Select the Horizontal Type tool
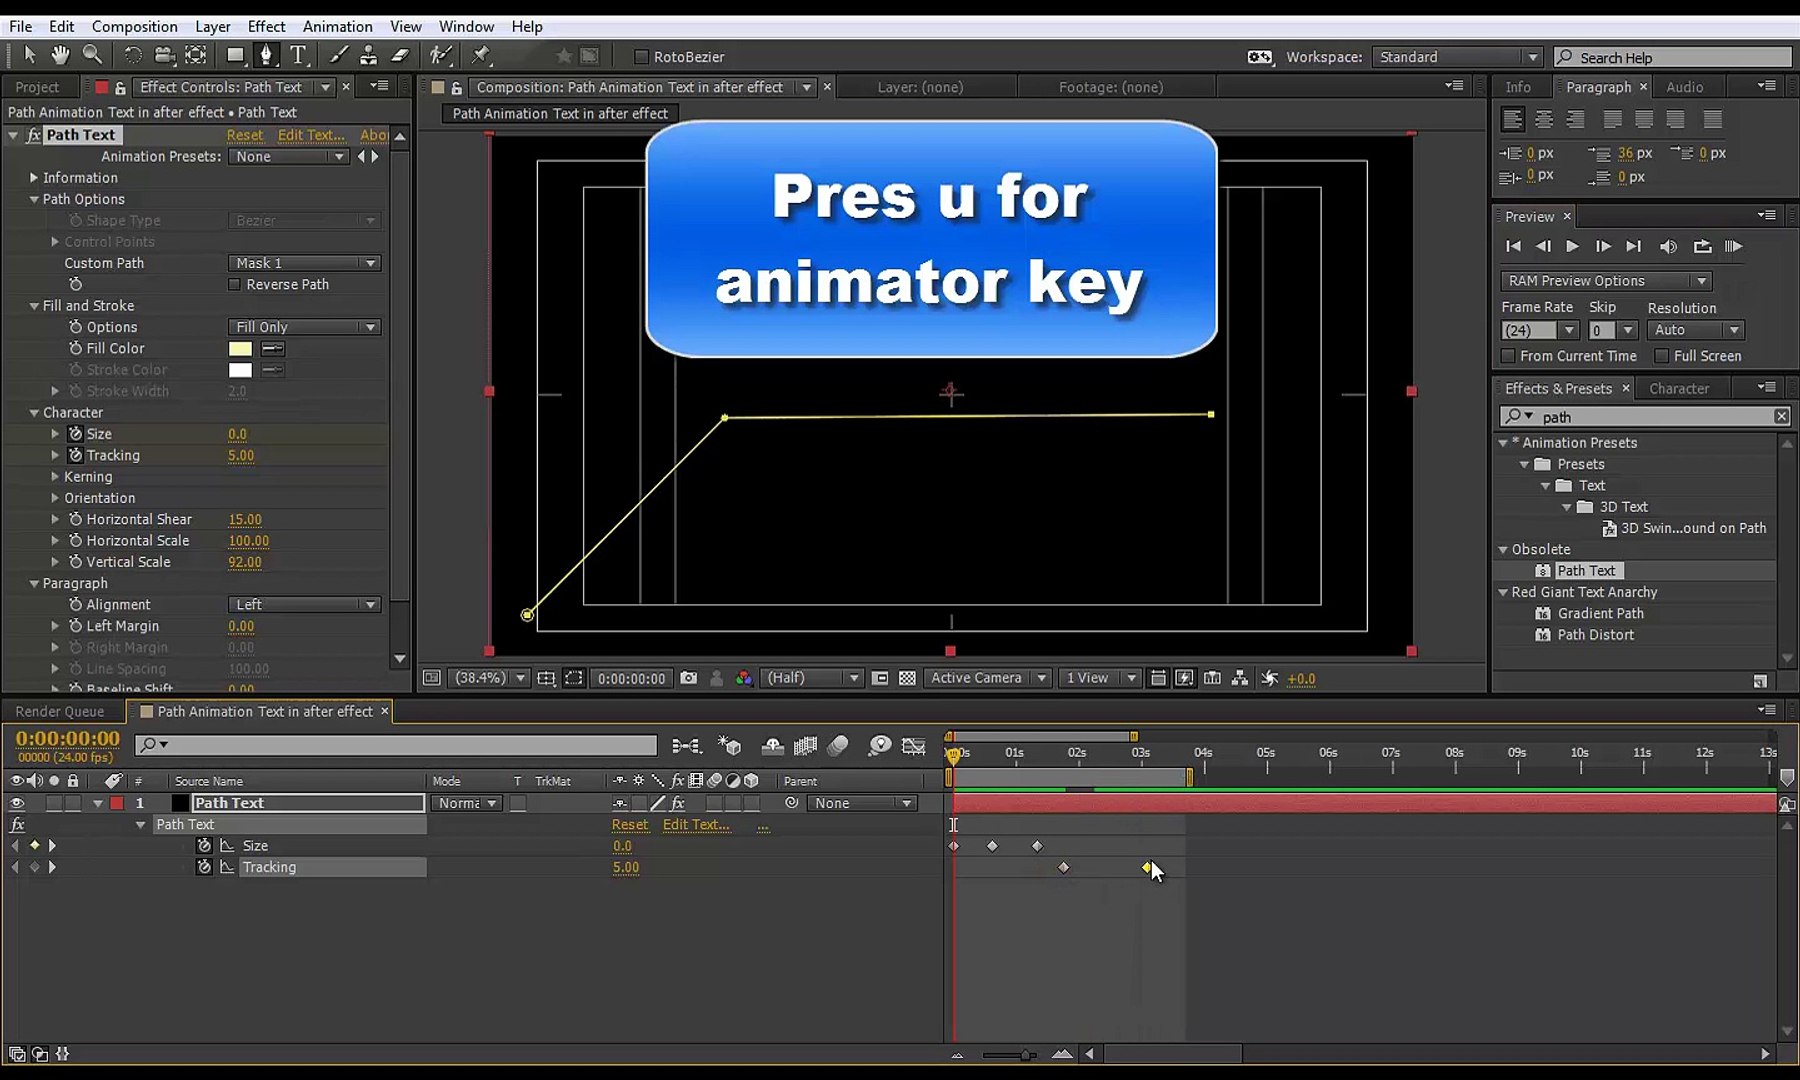 tap(297, 57)
